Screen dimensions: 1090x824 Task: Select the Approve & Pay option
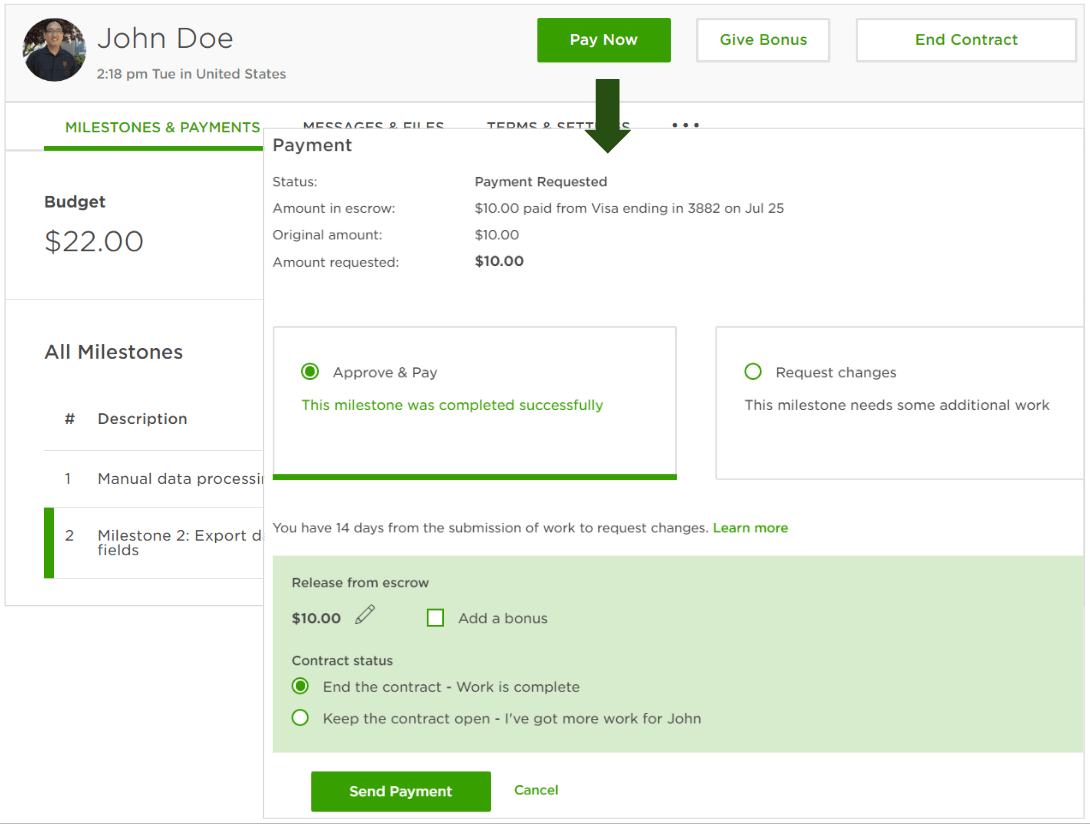coord(309,371)
